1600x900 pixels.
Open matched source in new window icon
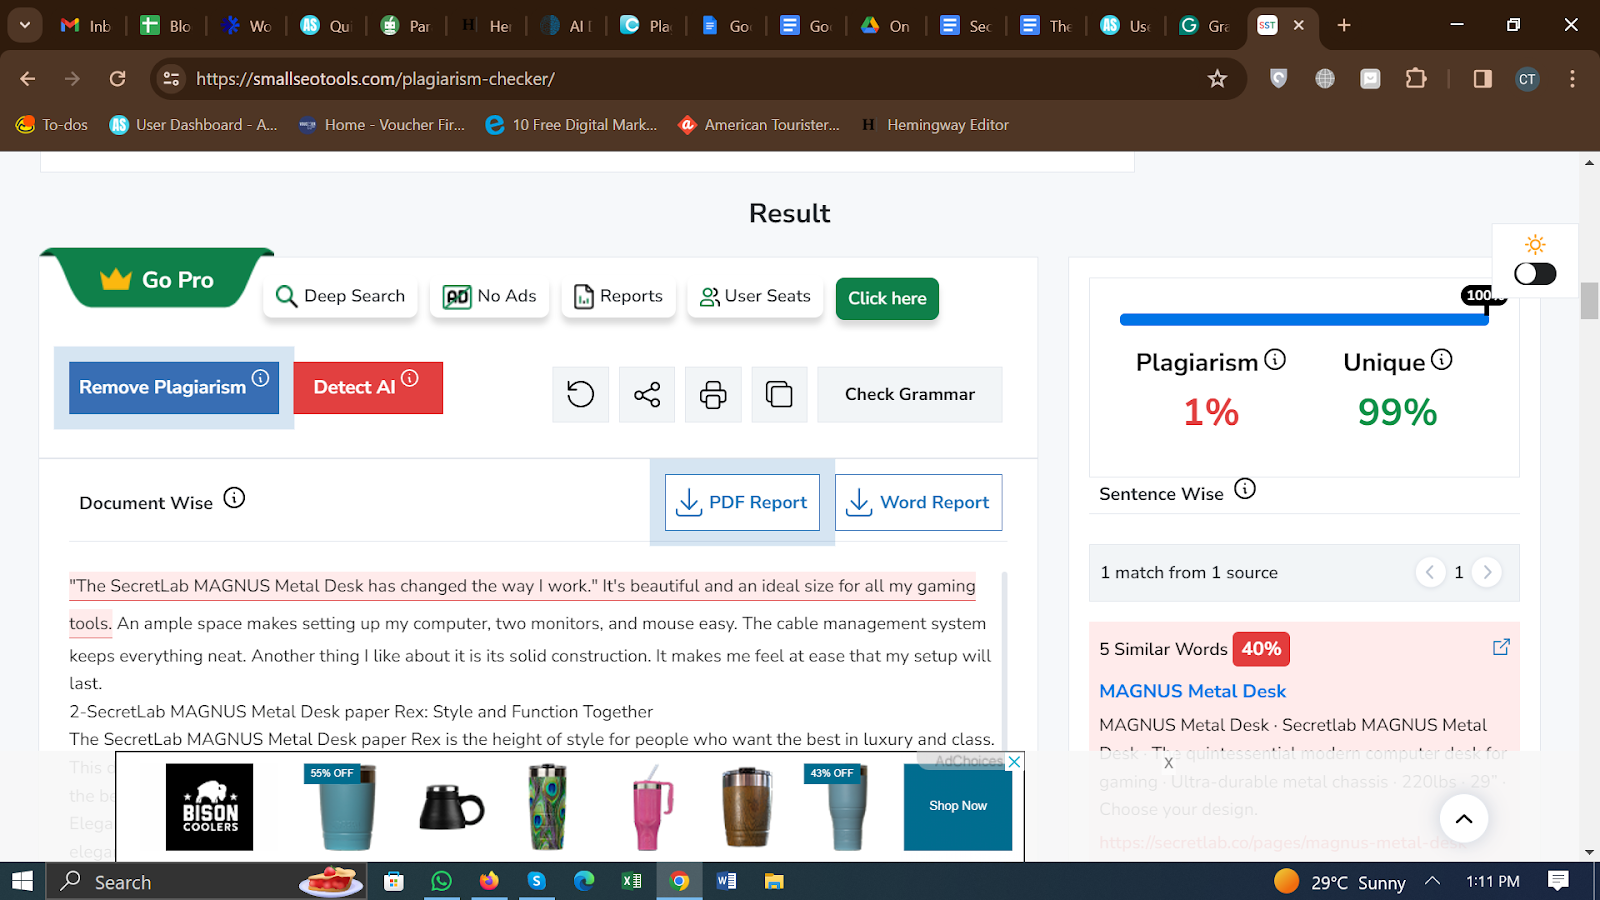point(1501,647)
